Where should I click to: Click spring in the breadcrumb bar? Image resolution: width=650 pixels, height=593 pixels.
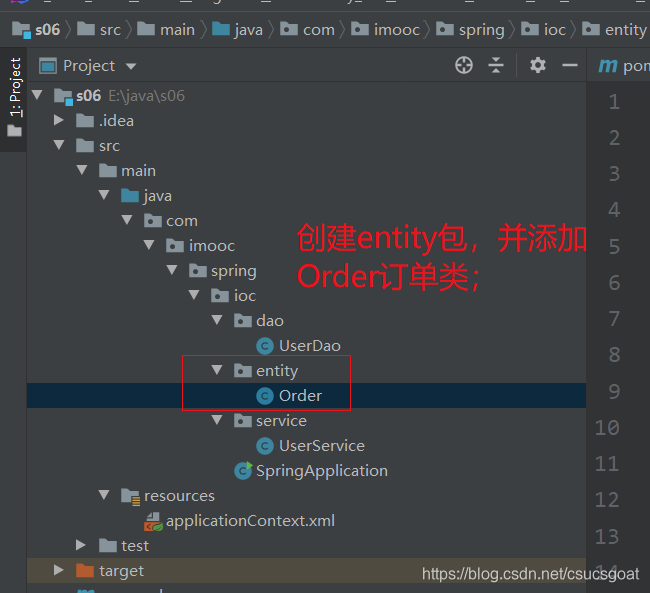pos(482,31)
